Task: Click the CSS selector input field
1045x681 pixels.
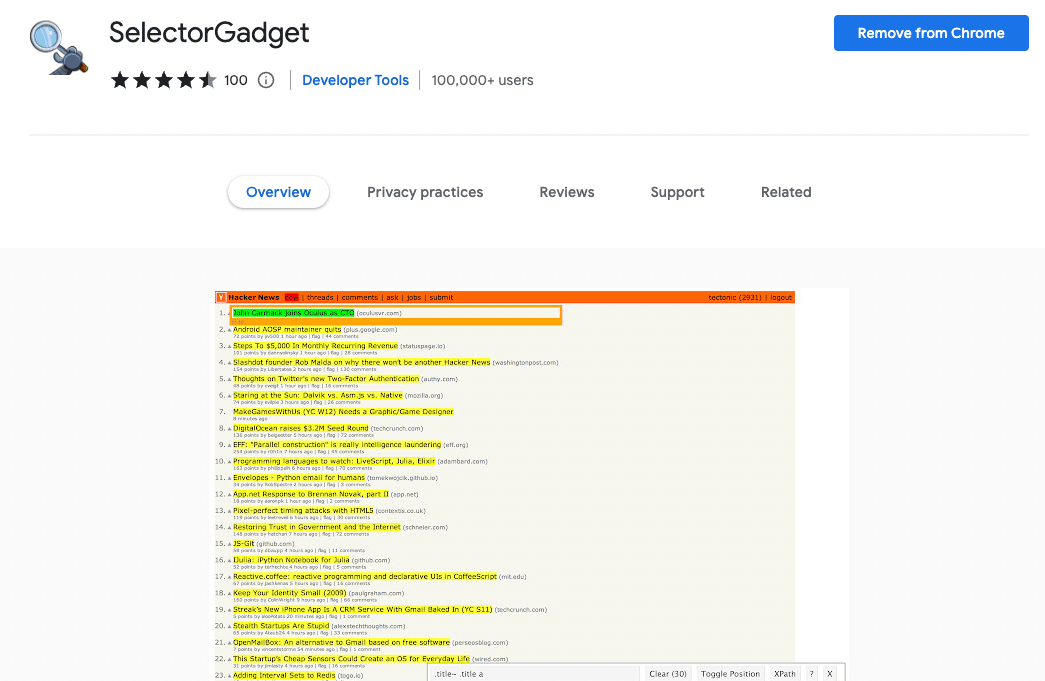Action: pos(534,674)
